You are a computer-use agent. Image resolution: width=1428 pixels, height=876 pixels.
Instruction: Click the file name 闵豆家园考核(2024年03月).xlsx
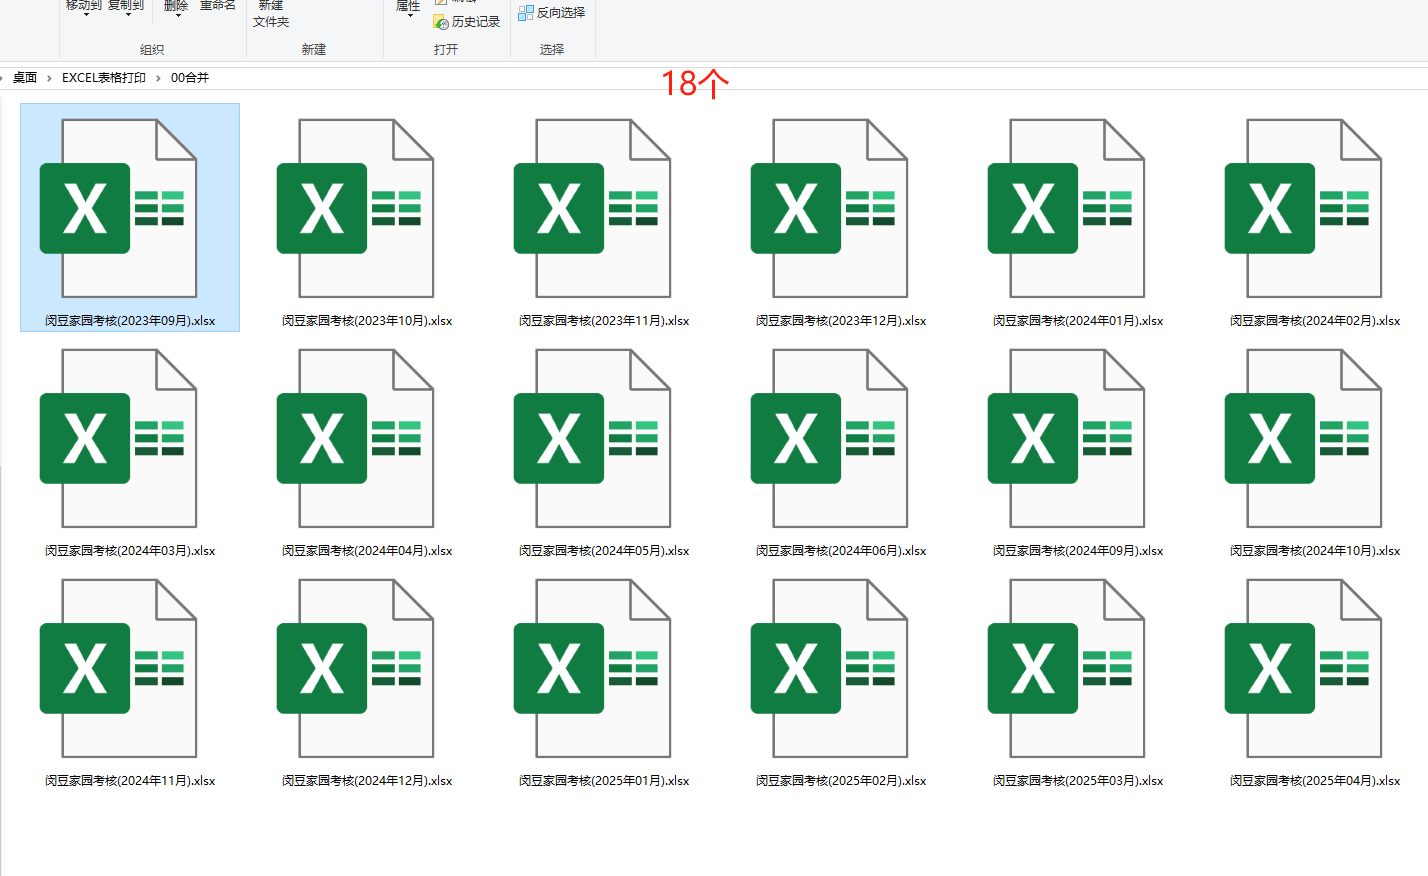(130, 551)
